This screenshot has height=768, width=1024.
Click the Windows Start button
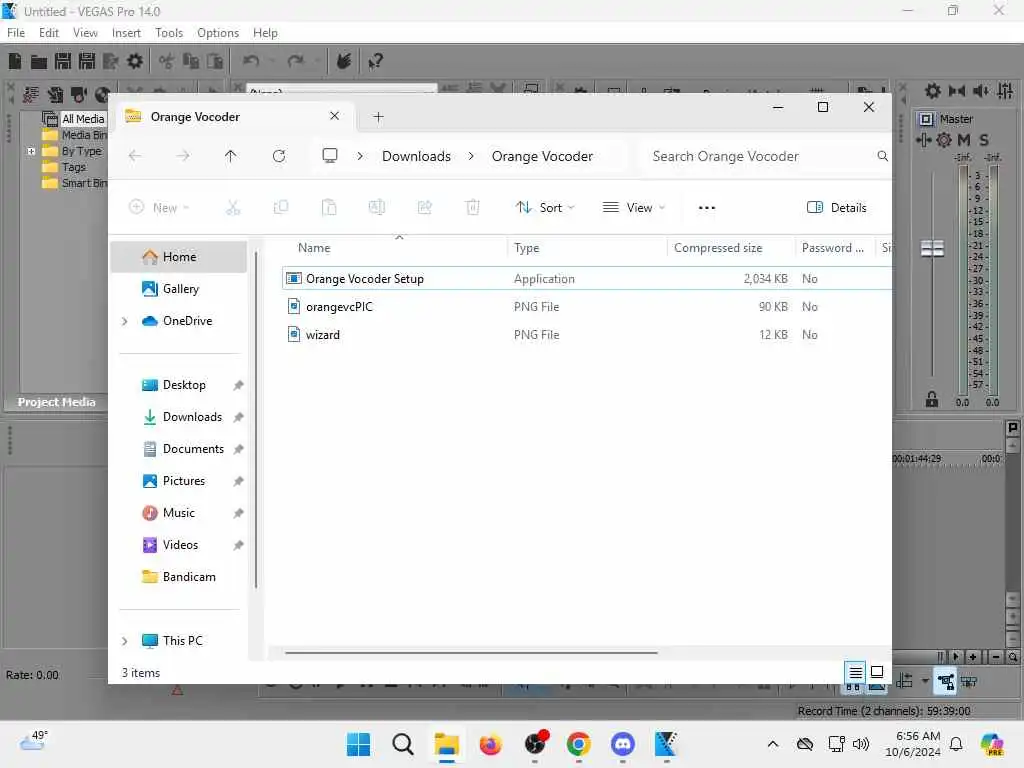359,744
